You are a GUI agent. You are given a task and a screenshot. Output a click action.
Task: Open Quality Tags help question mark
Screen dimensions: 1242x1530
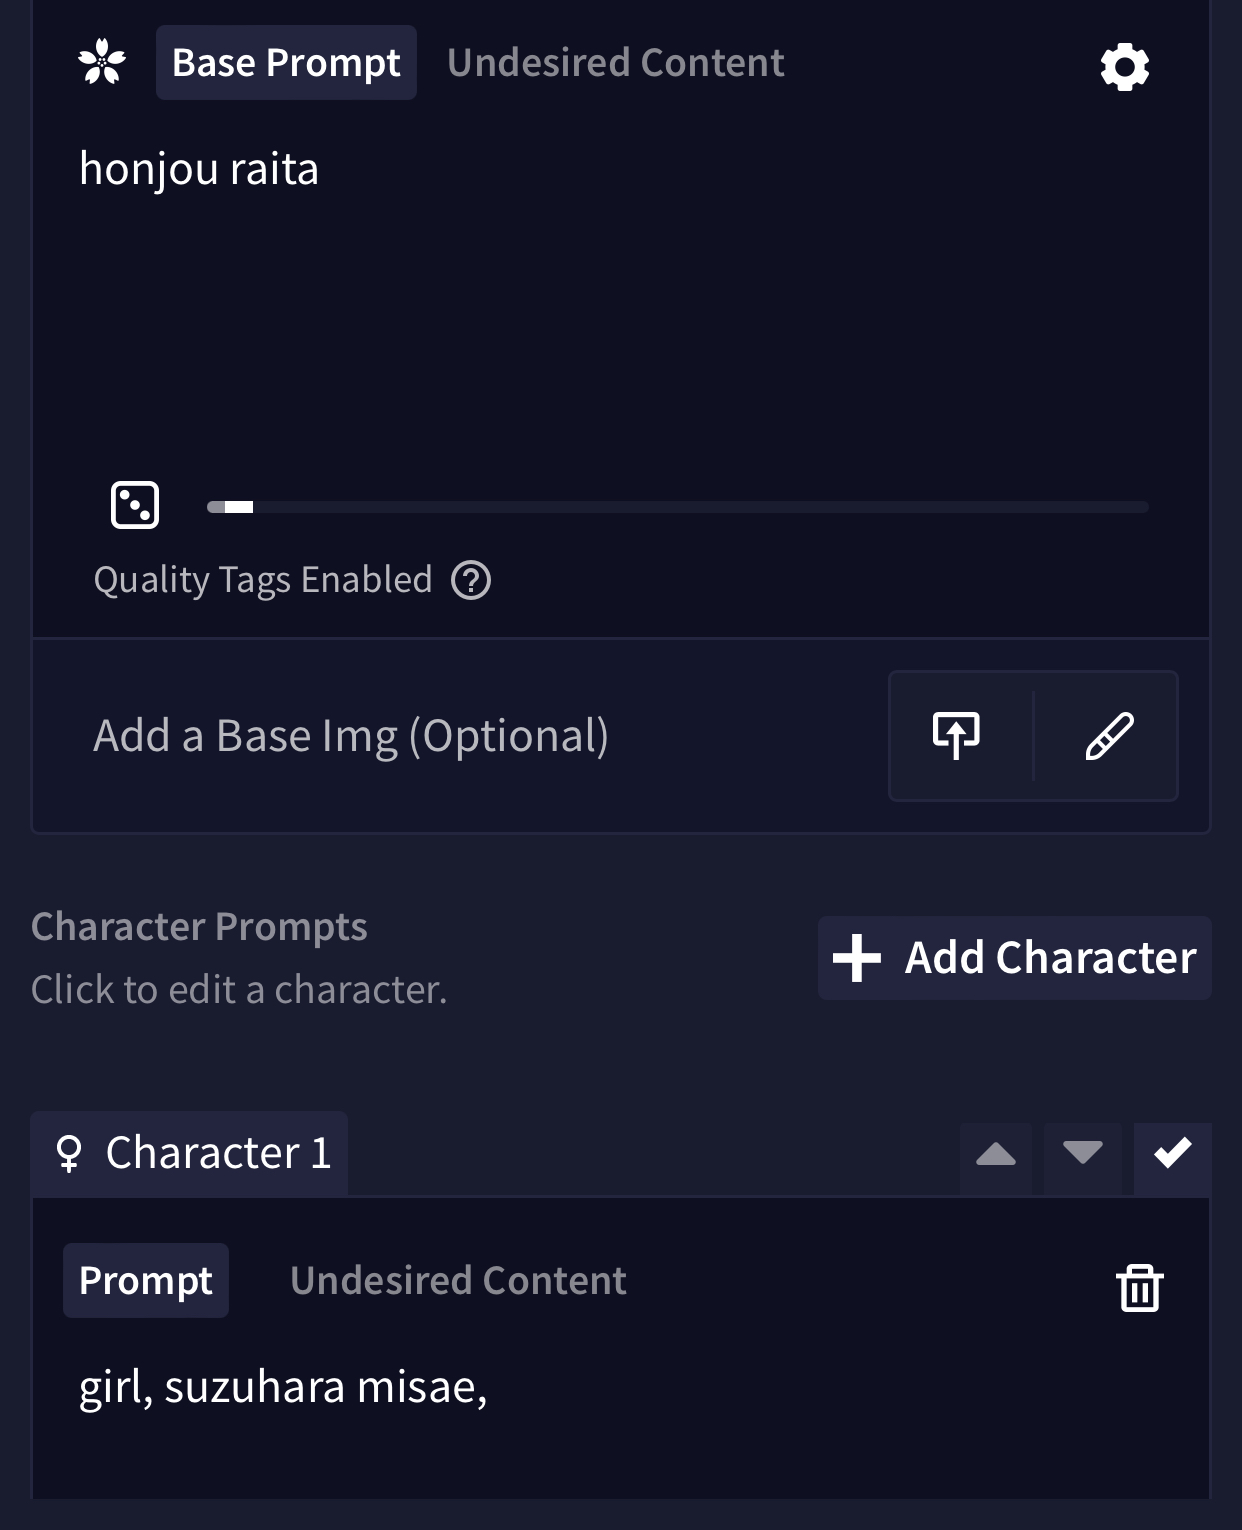tap(471, 580)
